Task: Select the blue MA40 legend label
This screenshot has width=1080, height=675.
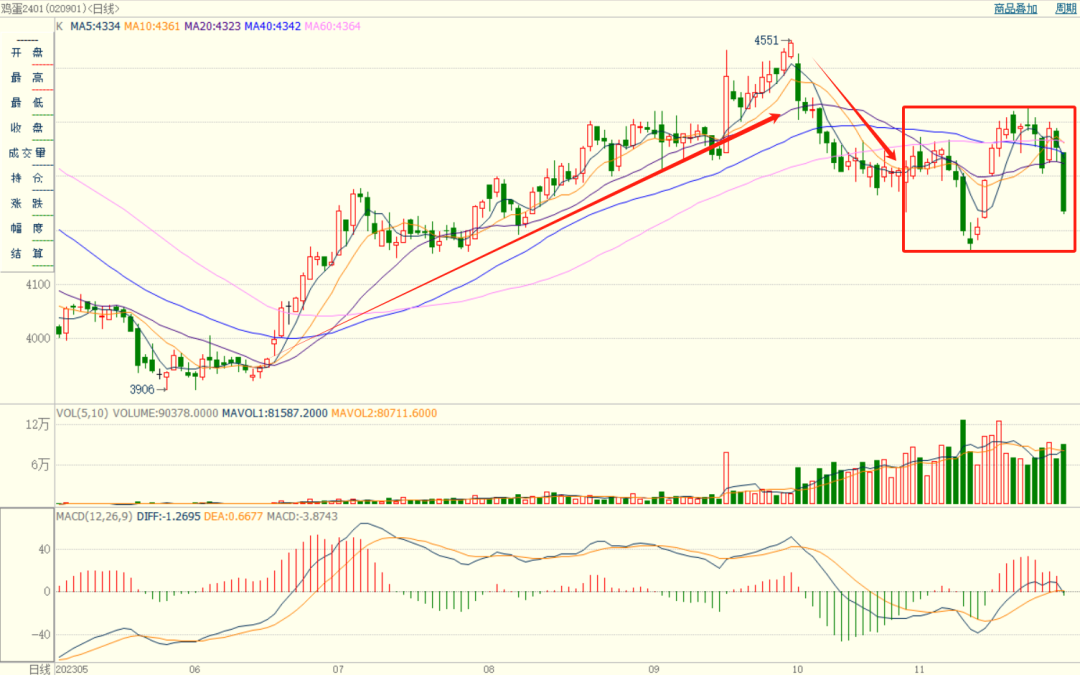Action: pyautogui.click(x=282, y=26)
